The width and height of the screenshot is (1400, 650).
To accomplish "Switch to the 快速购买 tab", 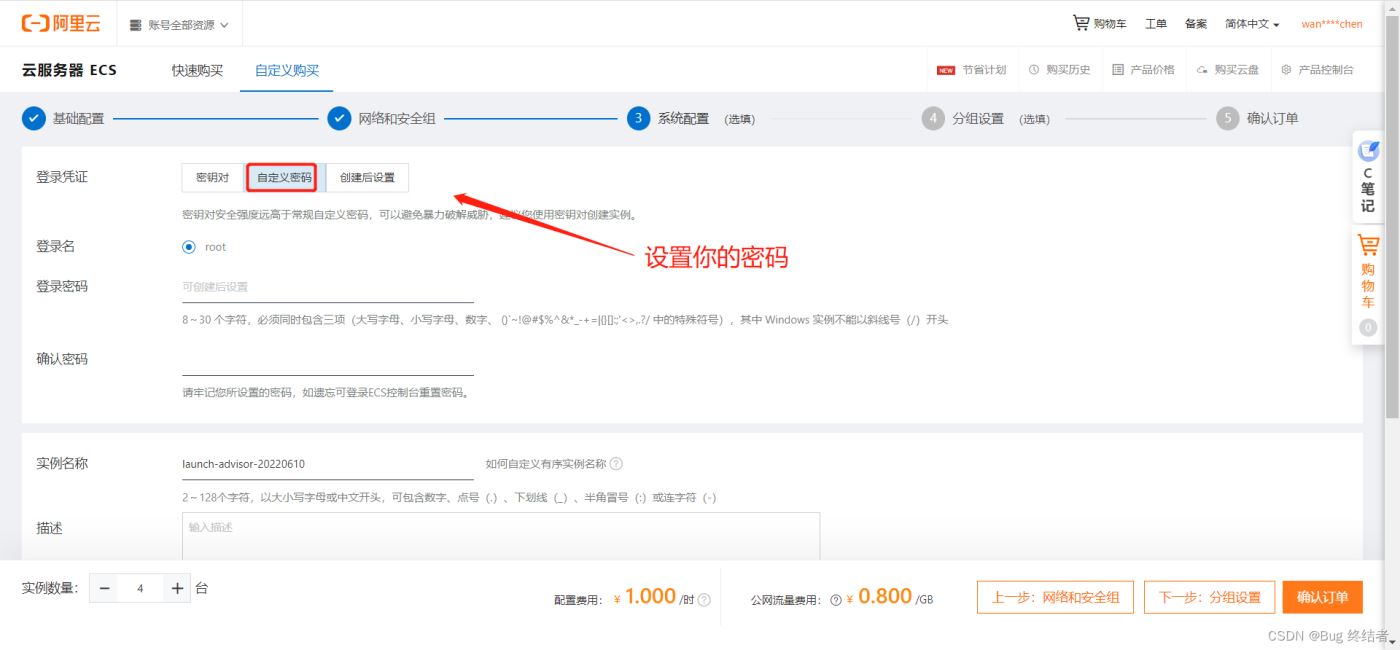I will pyautogui.click(x=197, y=71).
